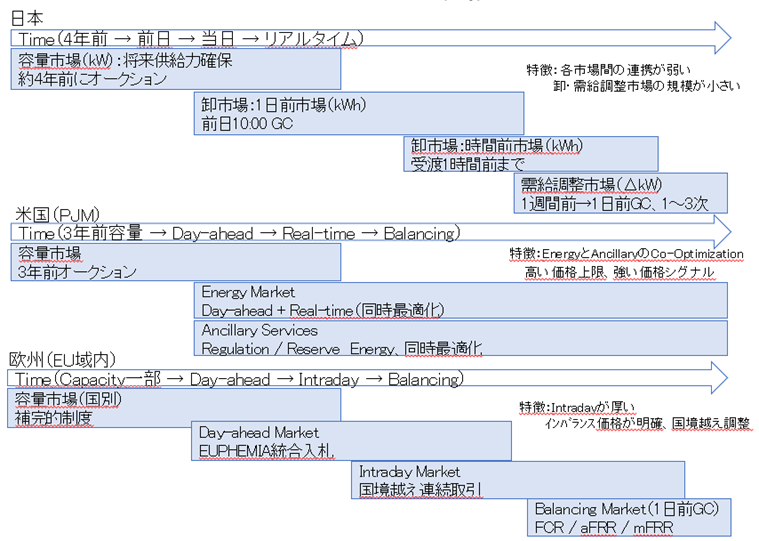Select the Day-ahead Market EUPHEMIA box
Screen dimensions: 759x541
point(352,441)
